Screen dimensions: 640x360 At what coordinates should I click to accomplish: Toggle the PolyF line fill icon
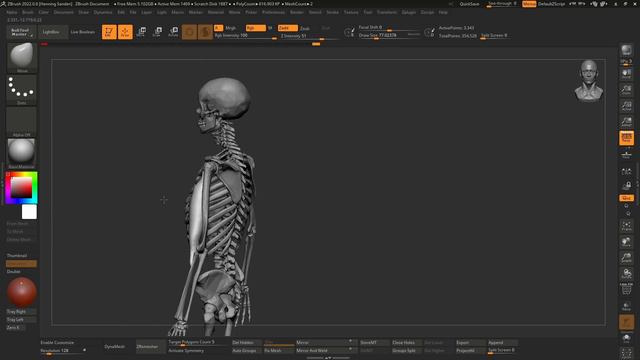coord(627,289)
